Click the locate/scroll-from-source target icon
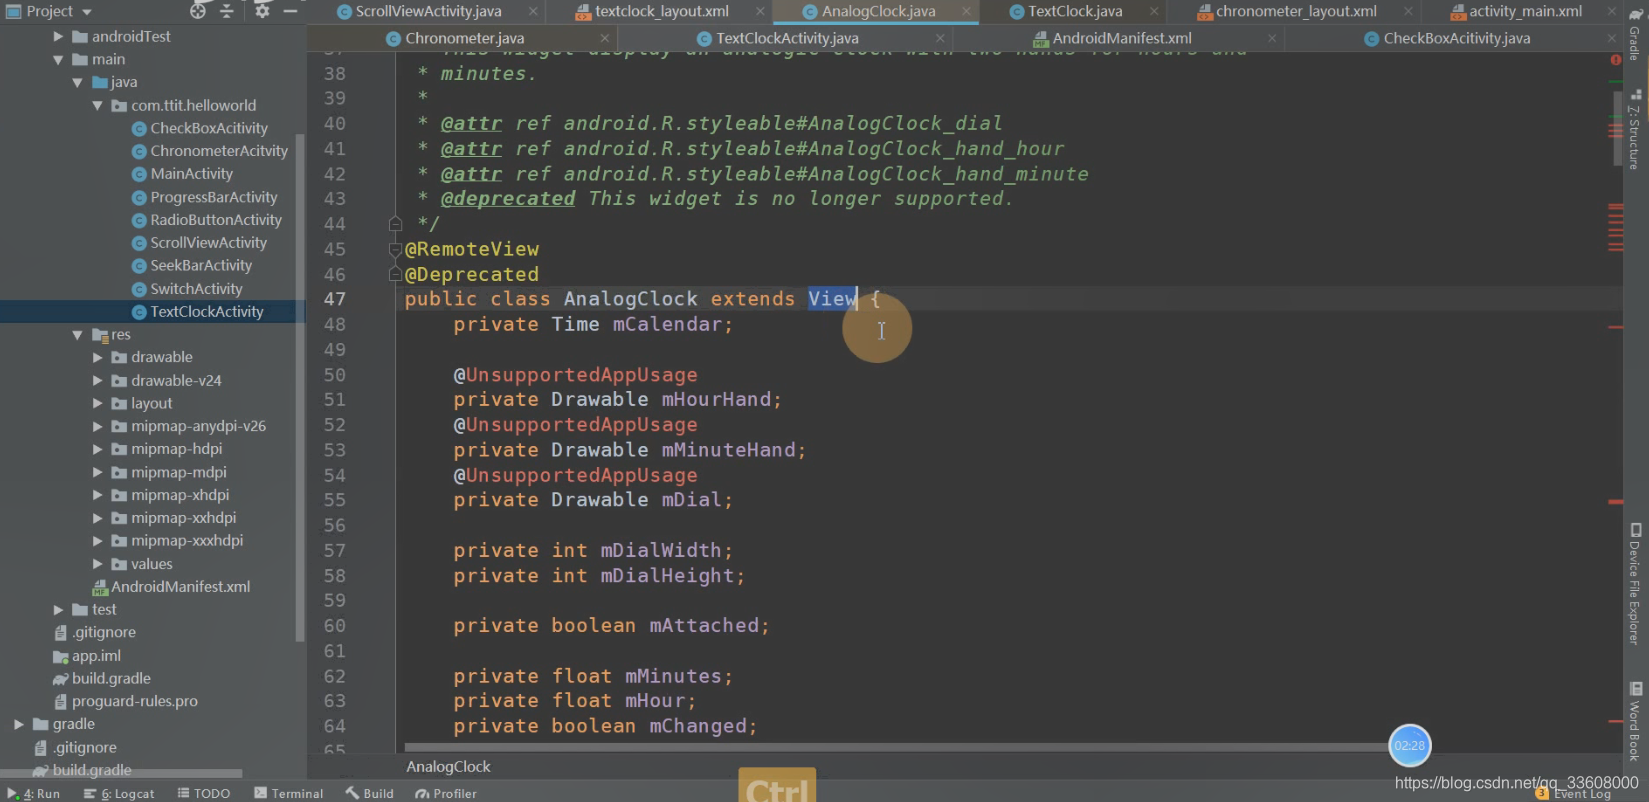 click(198, 11)
